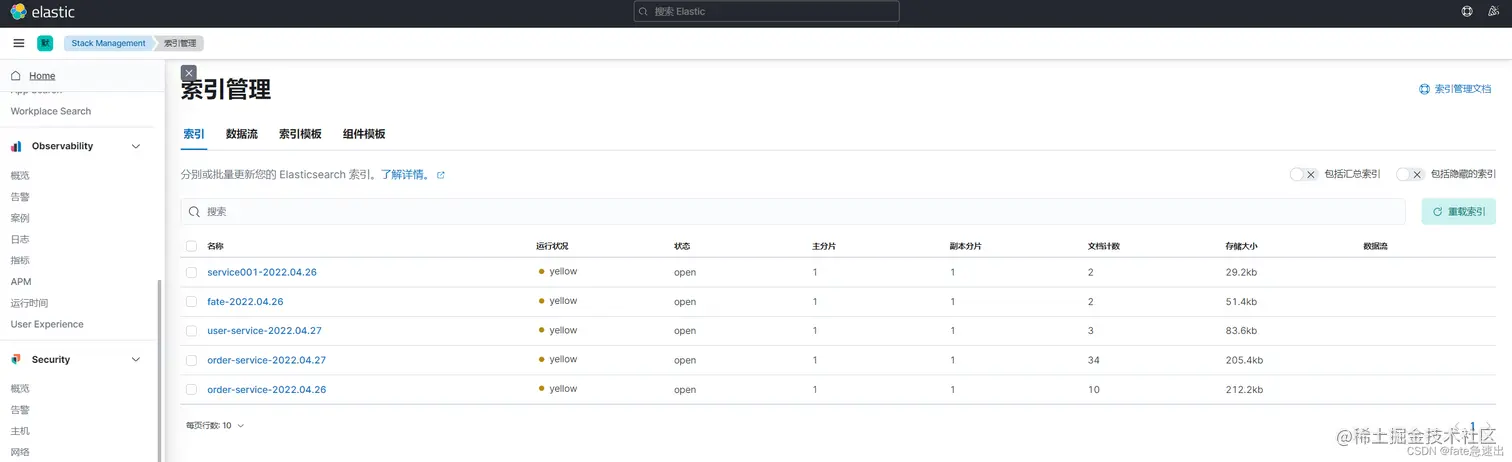The width and height of the screenshot is (1512, 462).
Task: Click the 了解详情 link
Action: 406,175
